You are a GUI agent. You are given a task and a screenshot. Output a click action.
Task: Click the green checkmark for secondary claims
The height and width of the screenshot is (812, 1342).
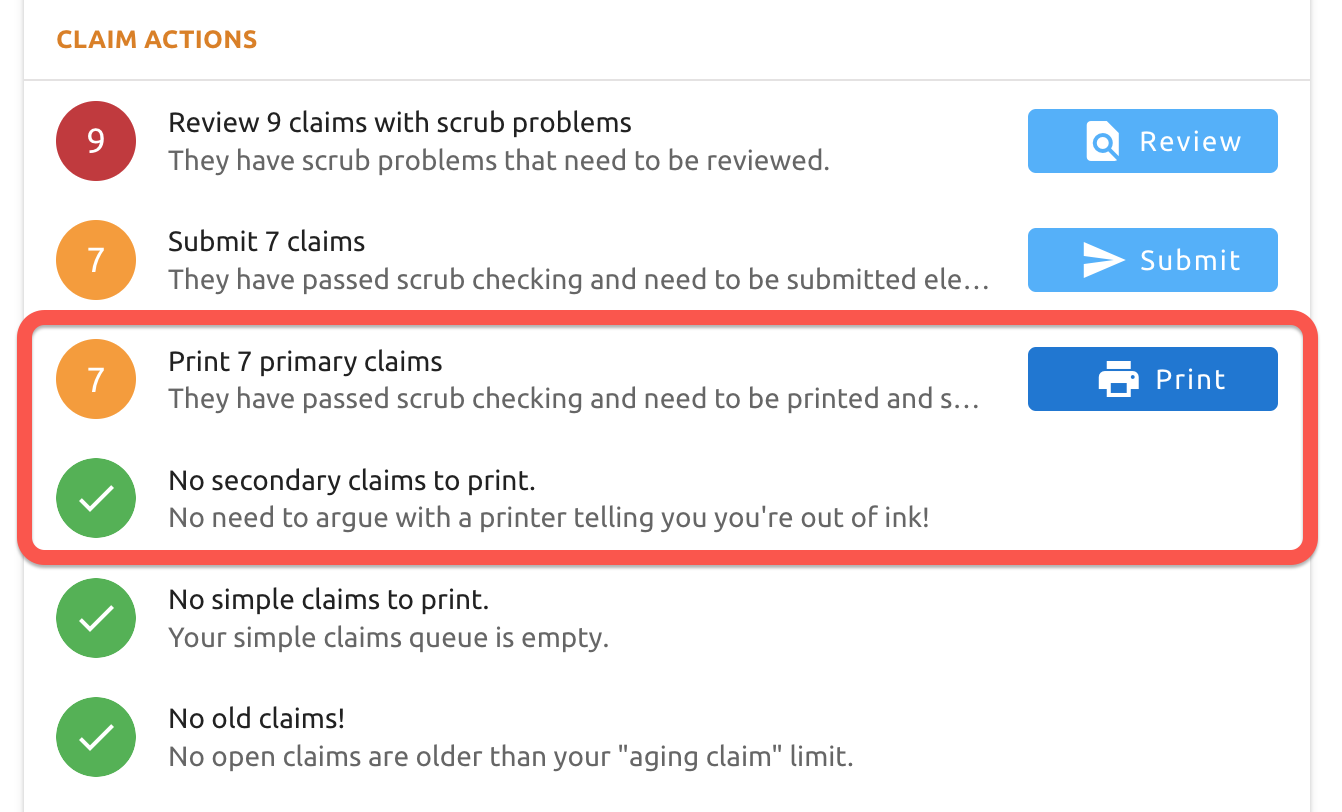(x=95, y=497)
